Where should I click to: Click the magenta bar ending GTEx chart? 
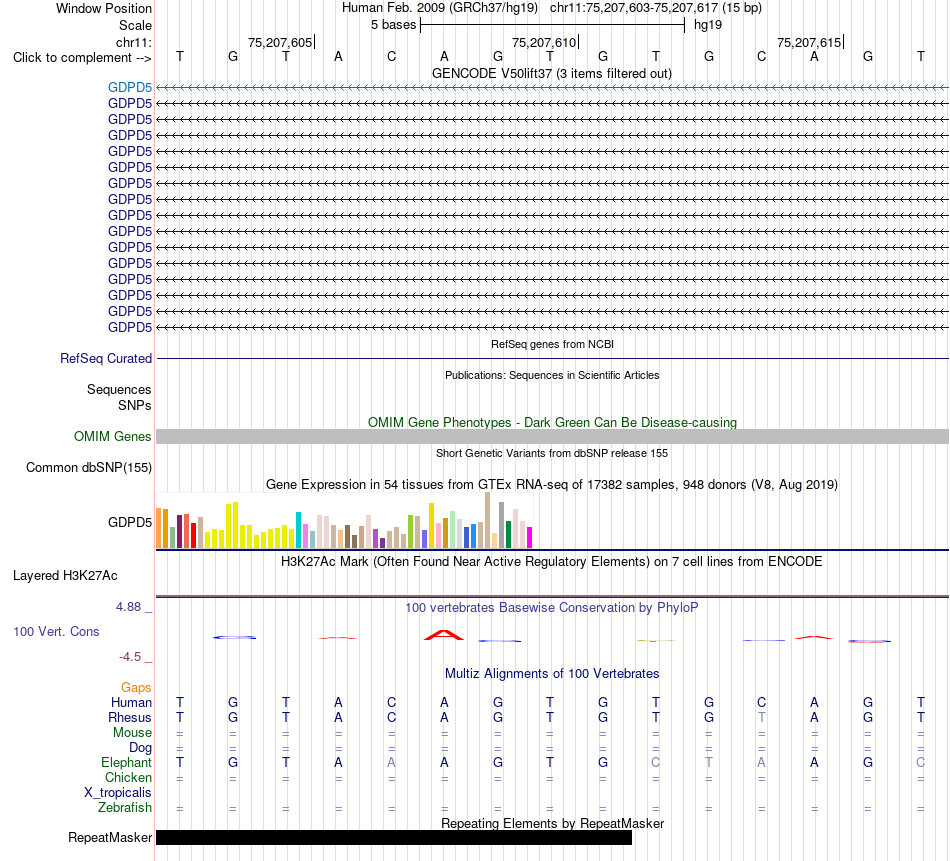pyautogui.click(x=530, y=537)
